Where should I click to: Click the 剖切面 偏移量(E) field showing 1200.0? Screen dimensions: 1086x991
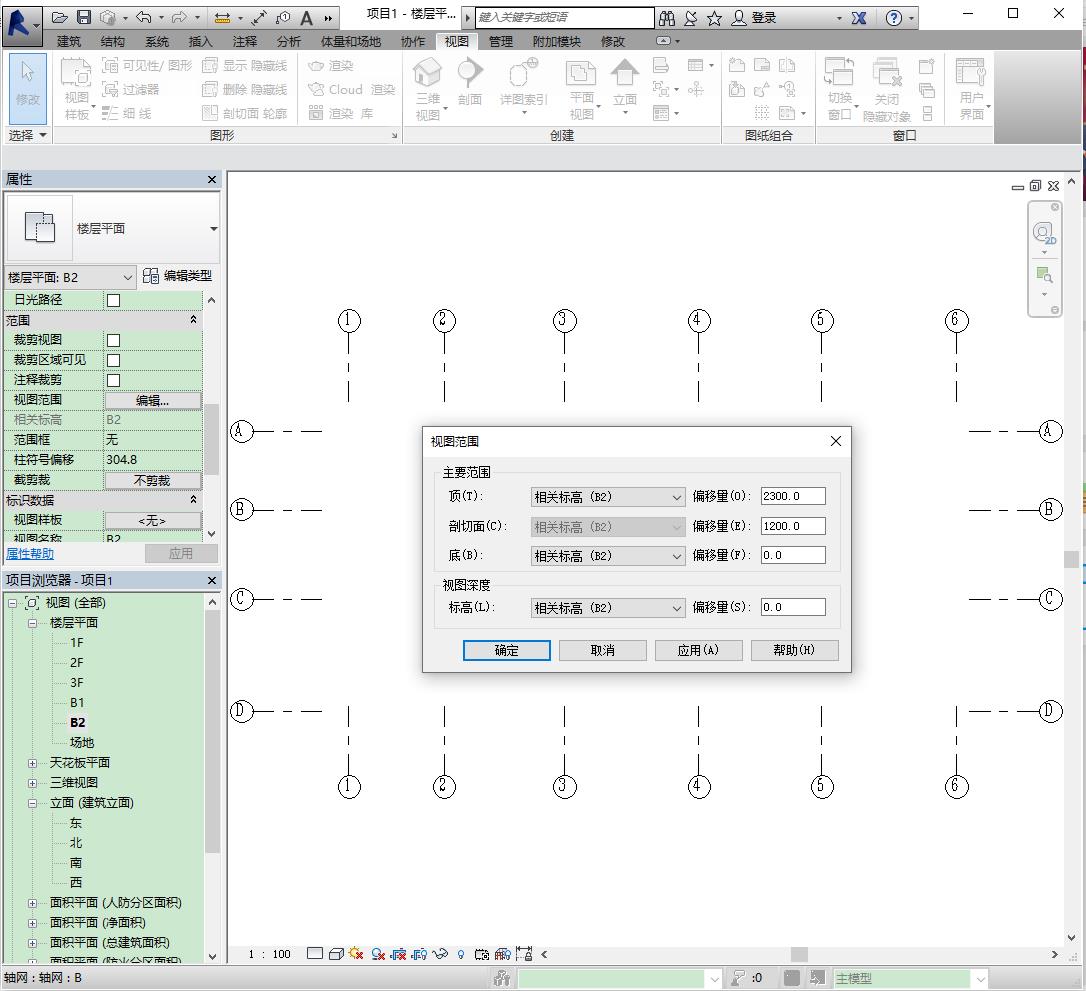[793, 526]
